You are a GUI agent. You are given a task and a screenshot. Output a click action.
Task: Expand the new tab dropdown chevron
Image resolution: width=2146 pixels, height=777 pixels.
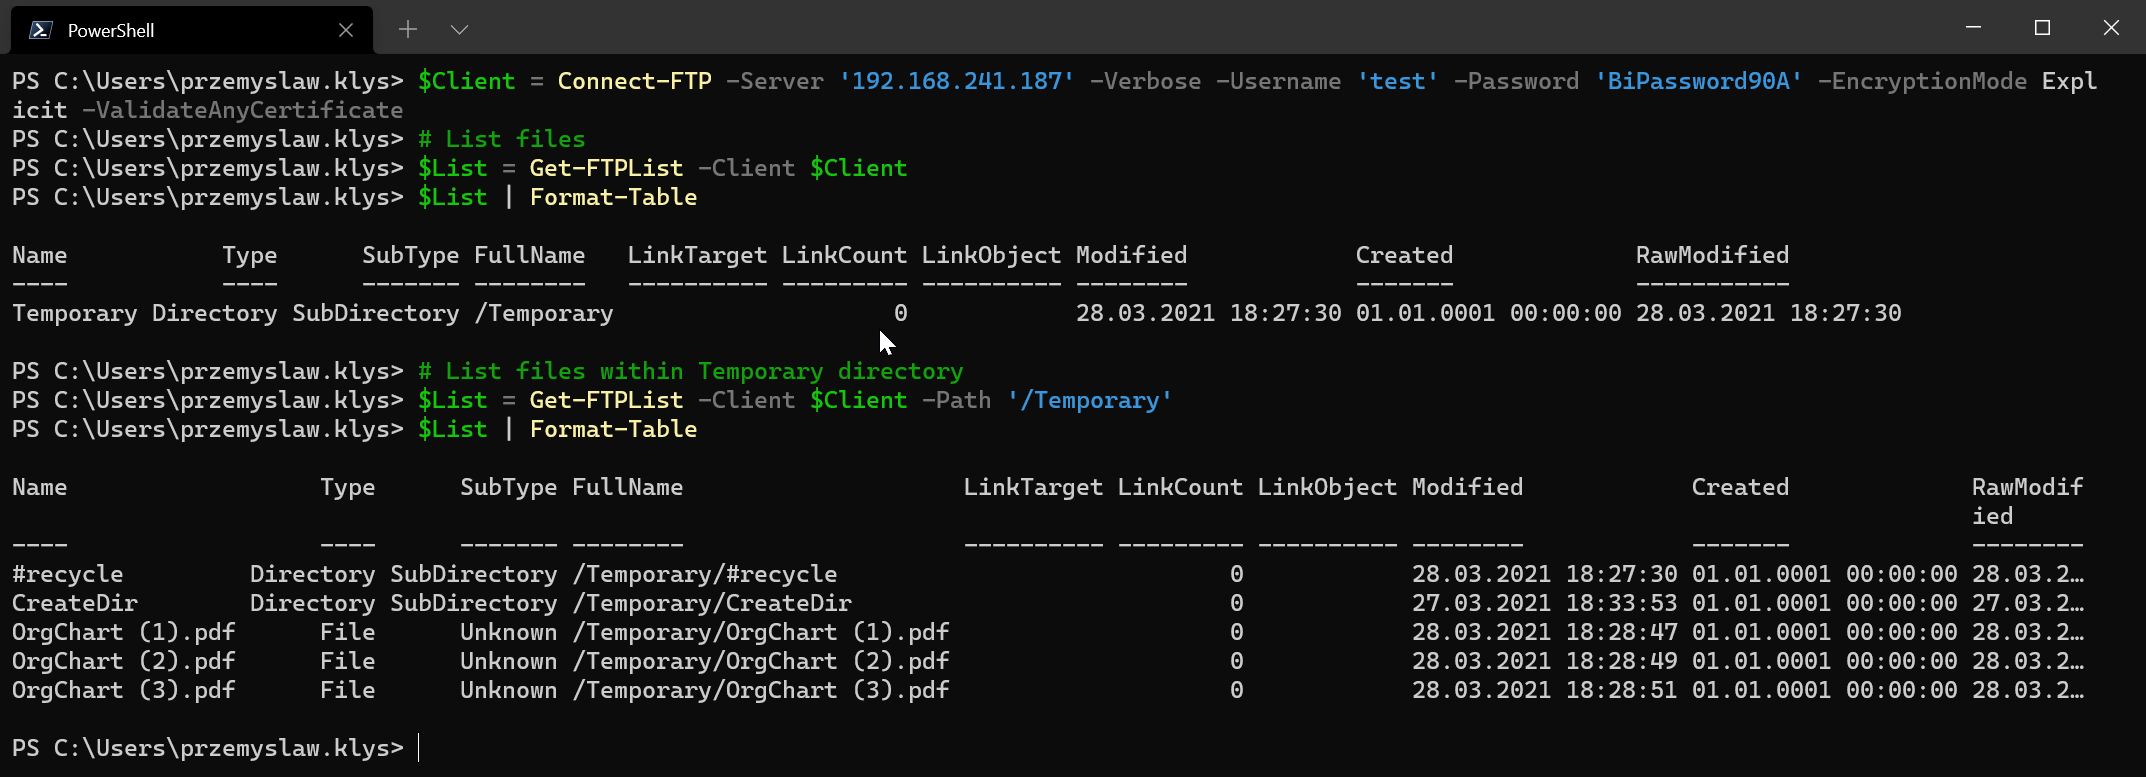pyautogui.click(x=459, y=29)
